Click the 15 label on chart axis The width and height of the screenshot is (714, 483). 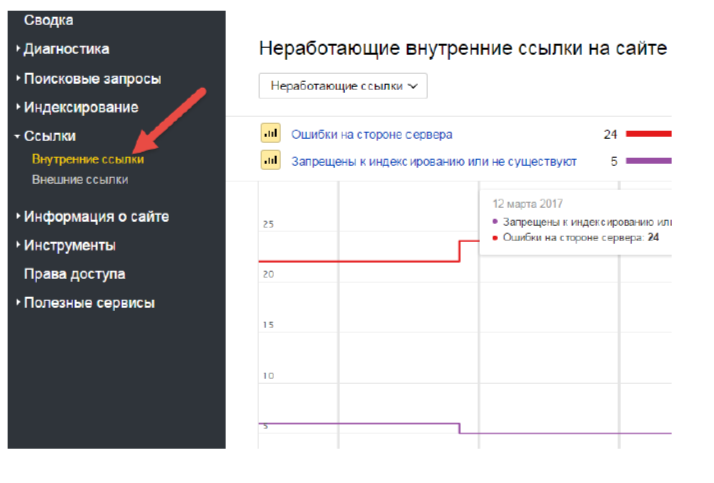tap(268, 325)
